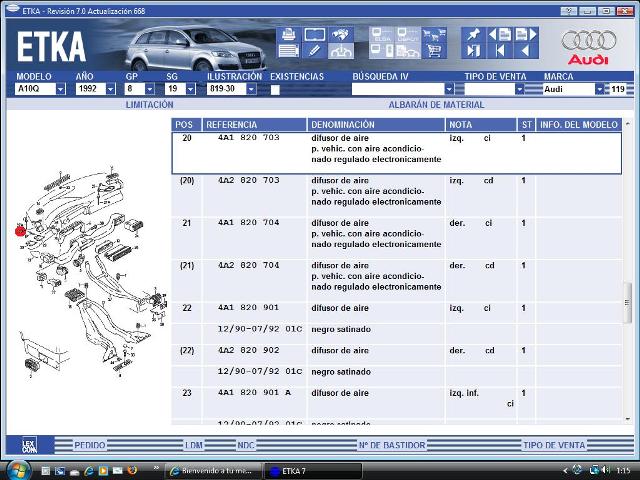Open the volume icon in the system tray
Screen dimensions: 640x480
(606, 470)
